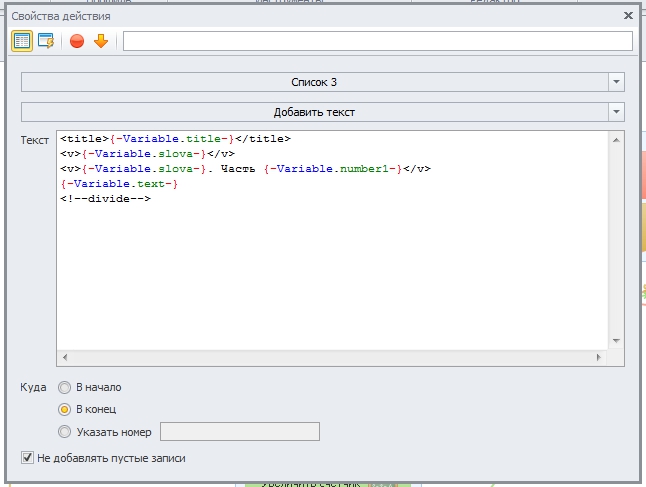The width and height of the screenshot is (646, 487).
Task: Toggle "Не добавлять пустые записи" checkbox
Action: [x=28, y=458]
